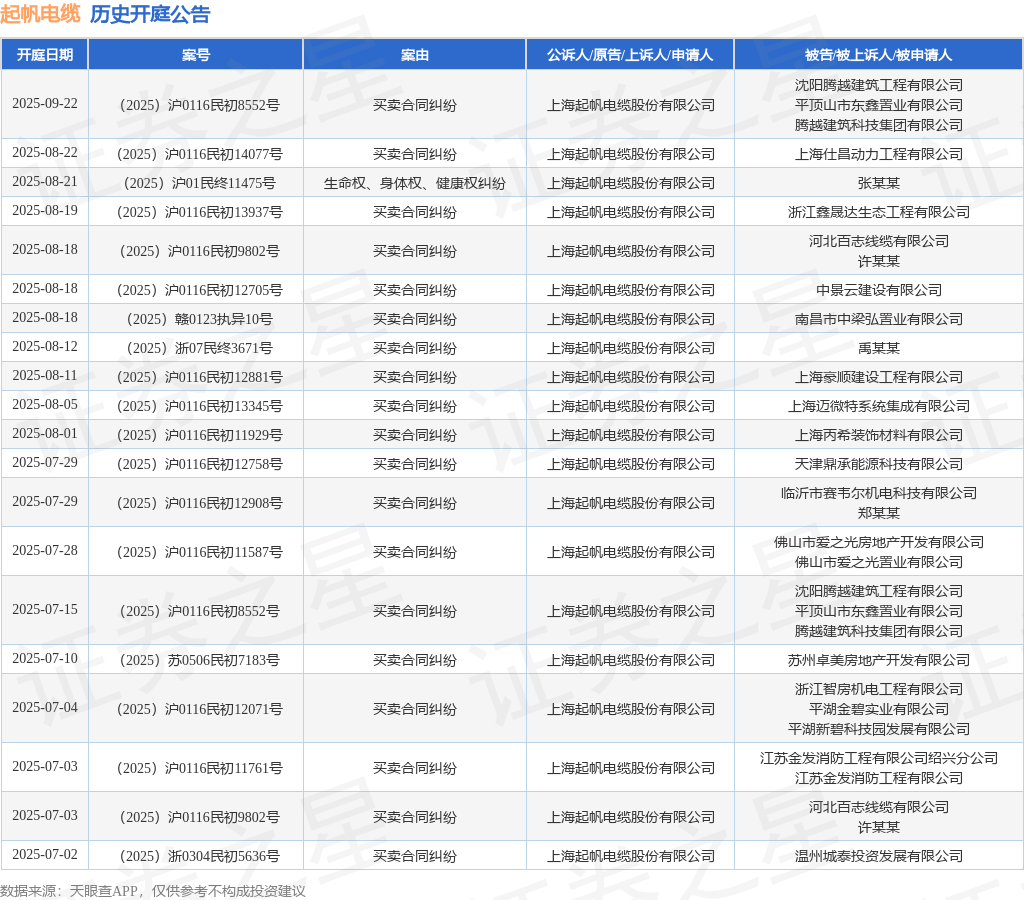Screen dimensions: 1024x900
Task: Click case number 沪0116民初13937号
Action: [x=199, y=212]
